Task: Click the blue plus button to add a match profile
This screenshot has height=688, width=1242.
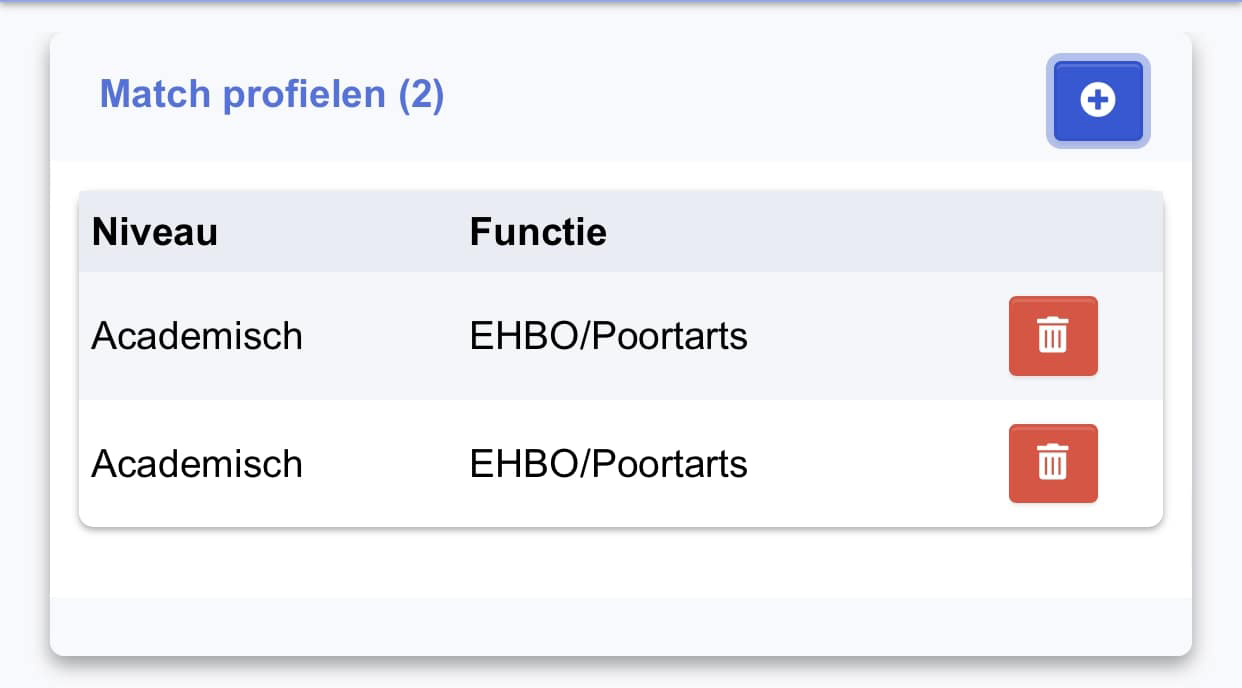Action: (x=1098, y=100)
